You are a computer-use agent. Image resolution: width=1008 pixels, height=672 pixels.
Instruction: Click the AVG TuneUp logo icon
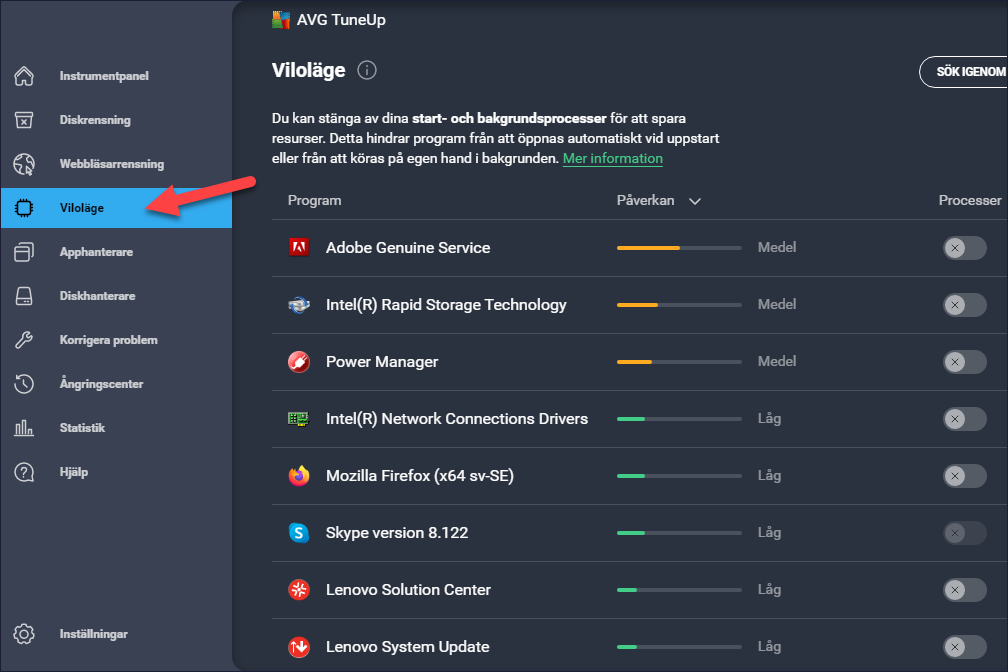pyautogui.click(x=280, y=20)
